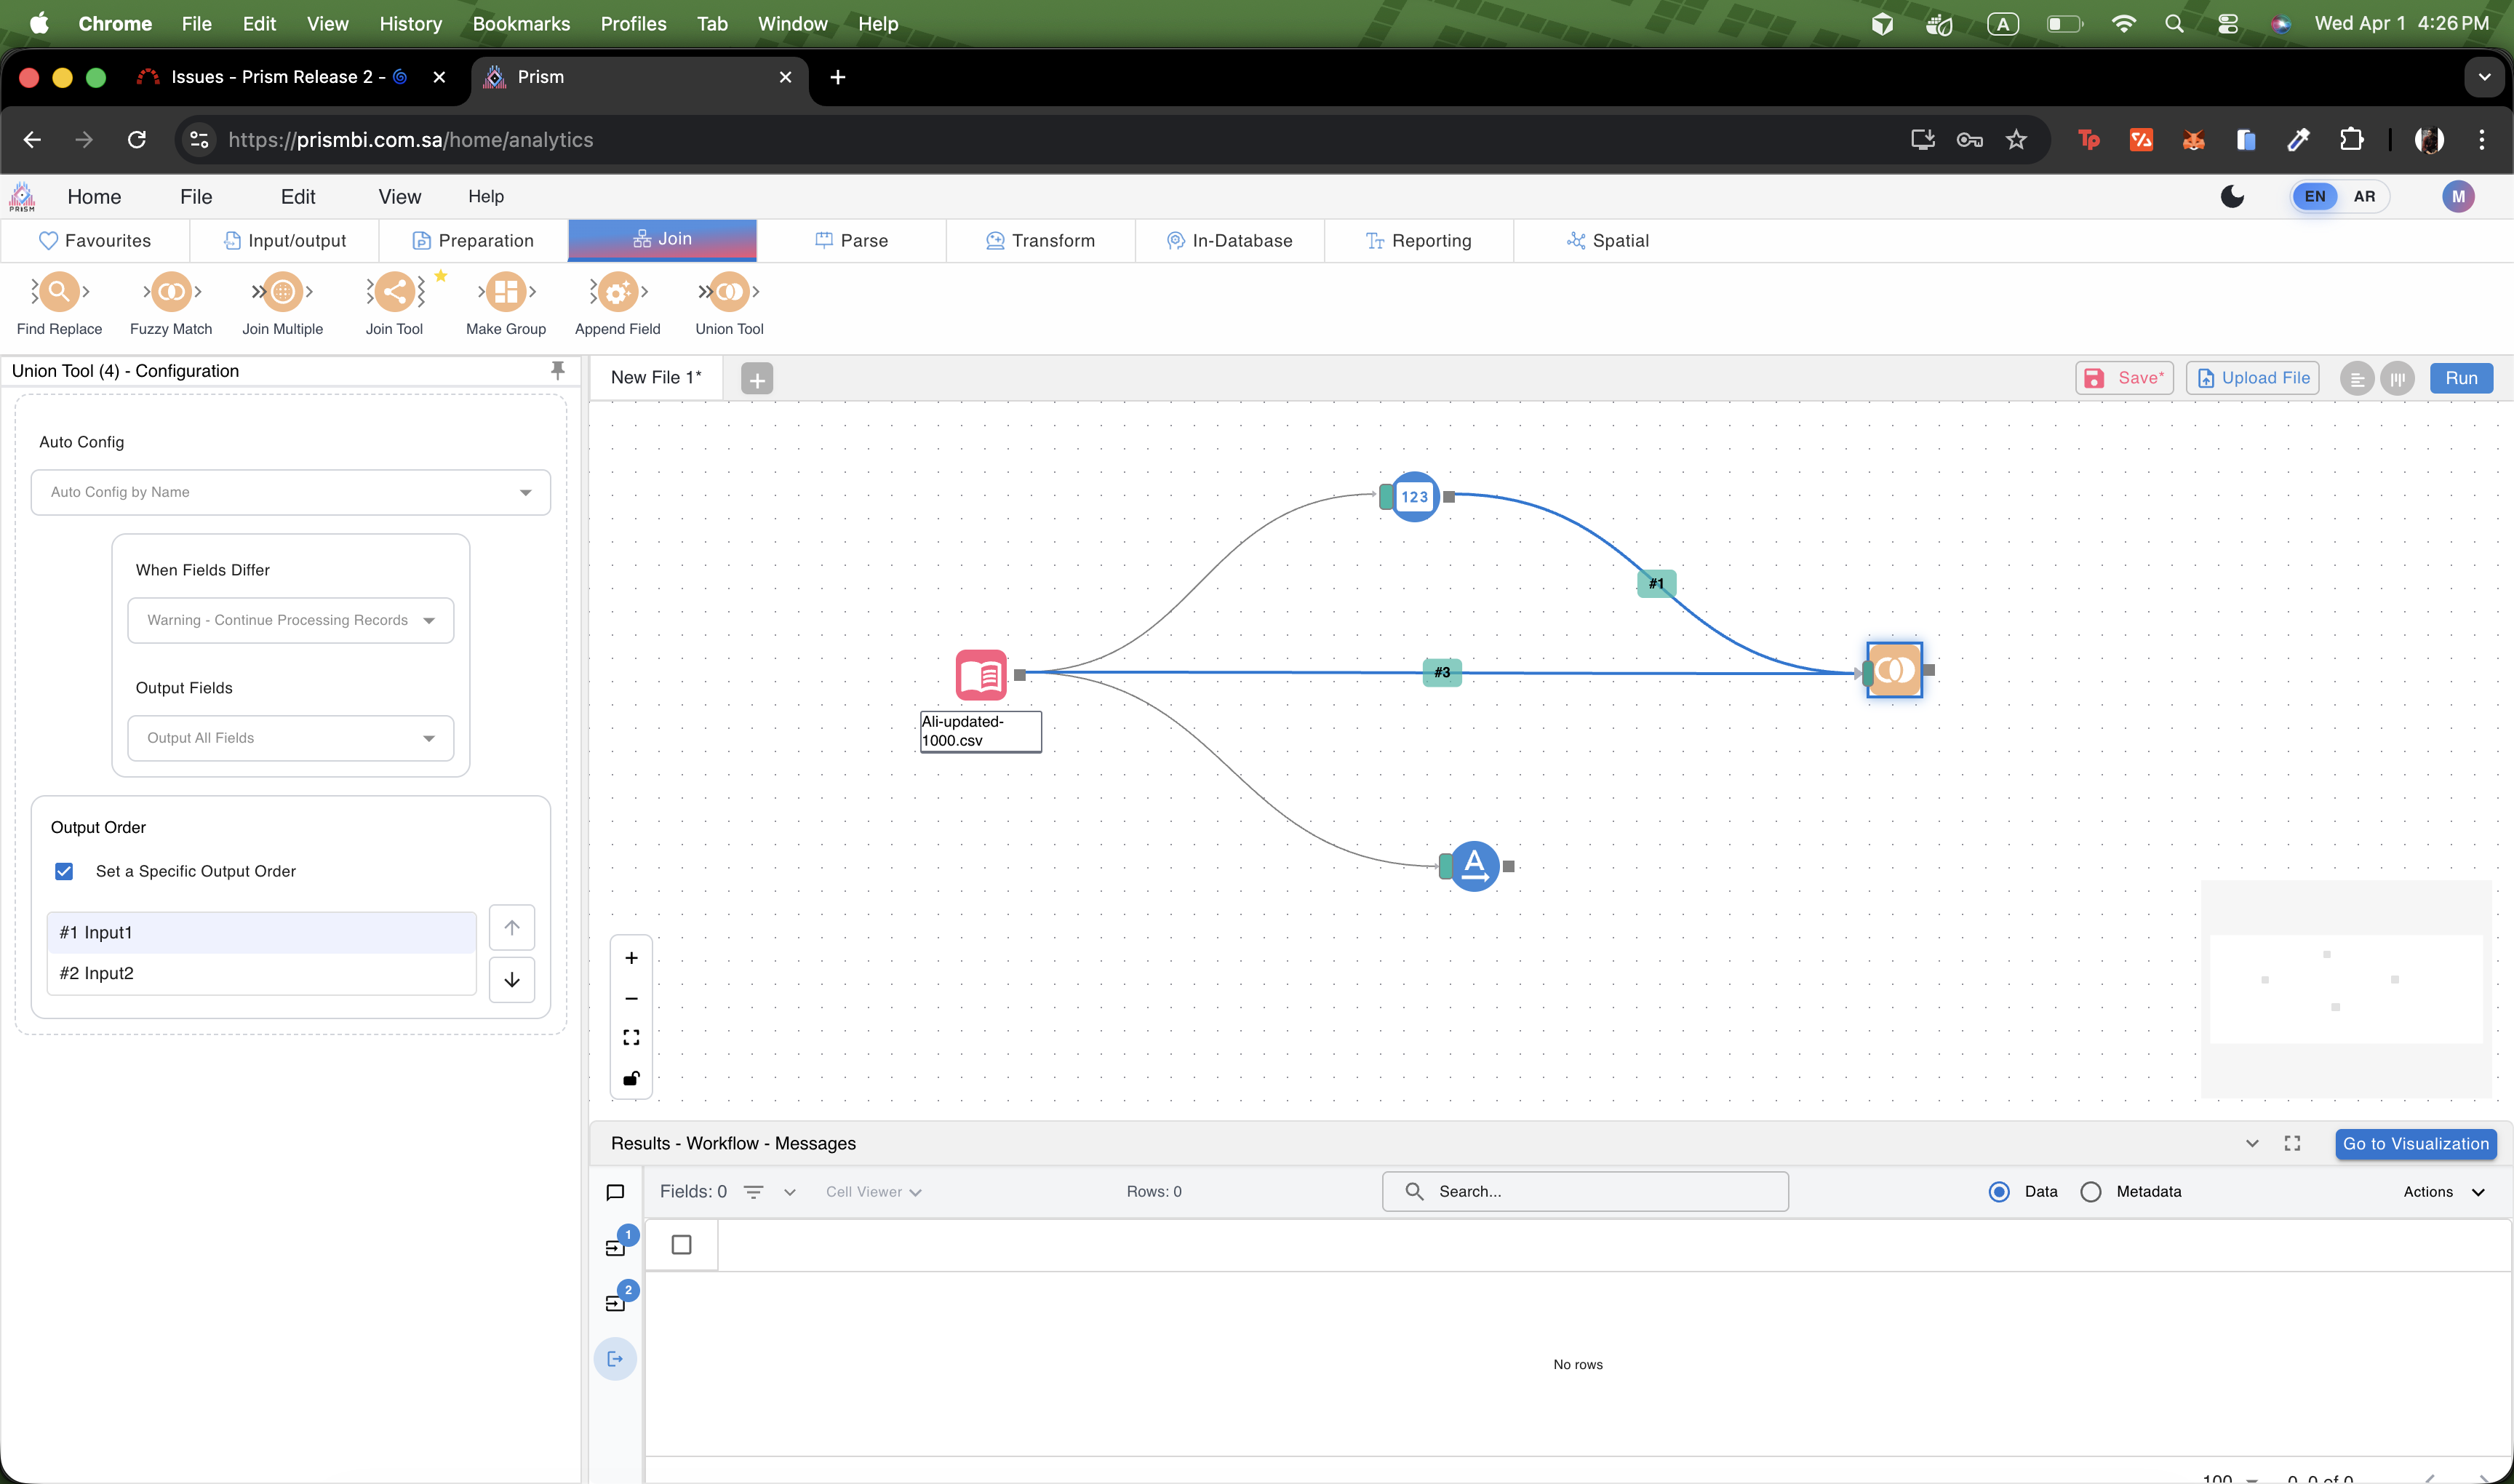Pin the configuration panel

[x=558, y=370]
